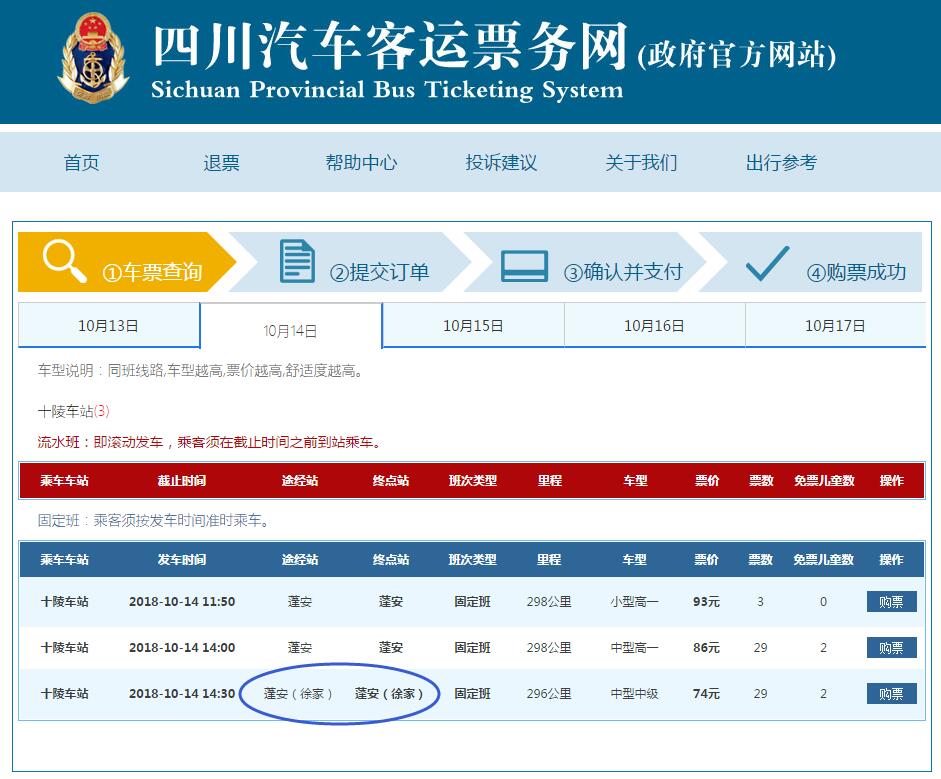Purchase the 74元 ticket at 14:30
The height and width of the screenshot is (779, 941).
tap(891, 694)
